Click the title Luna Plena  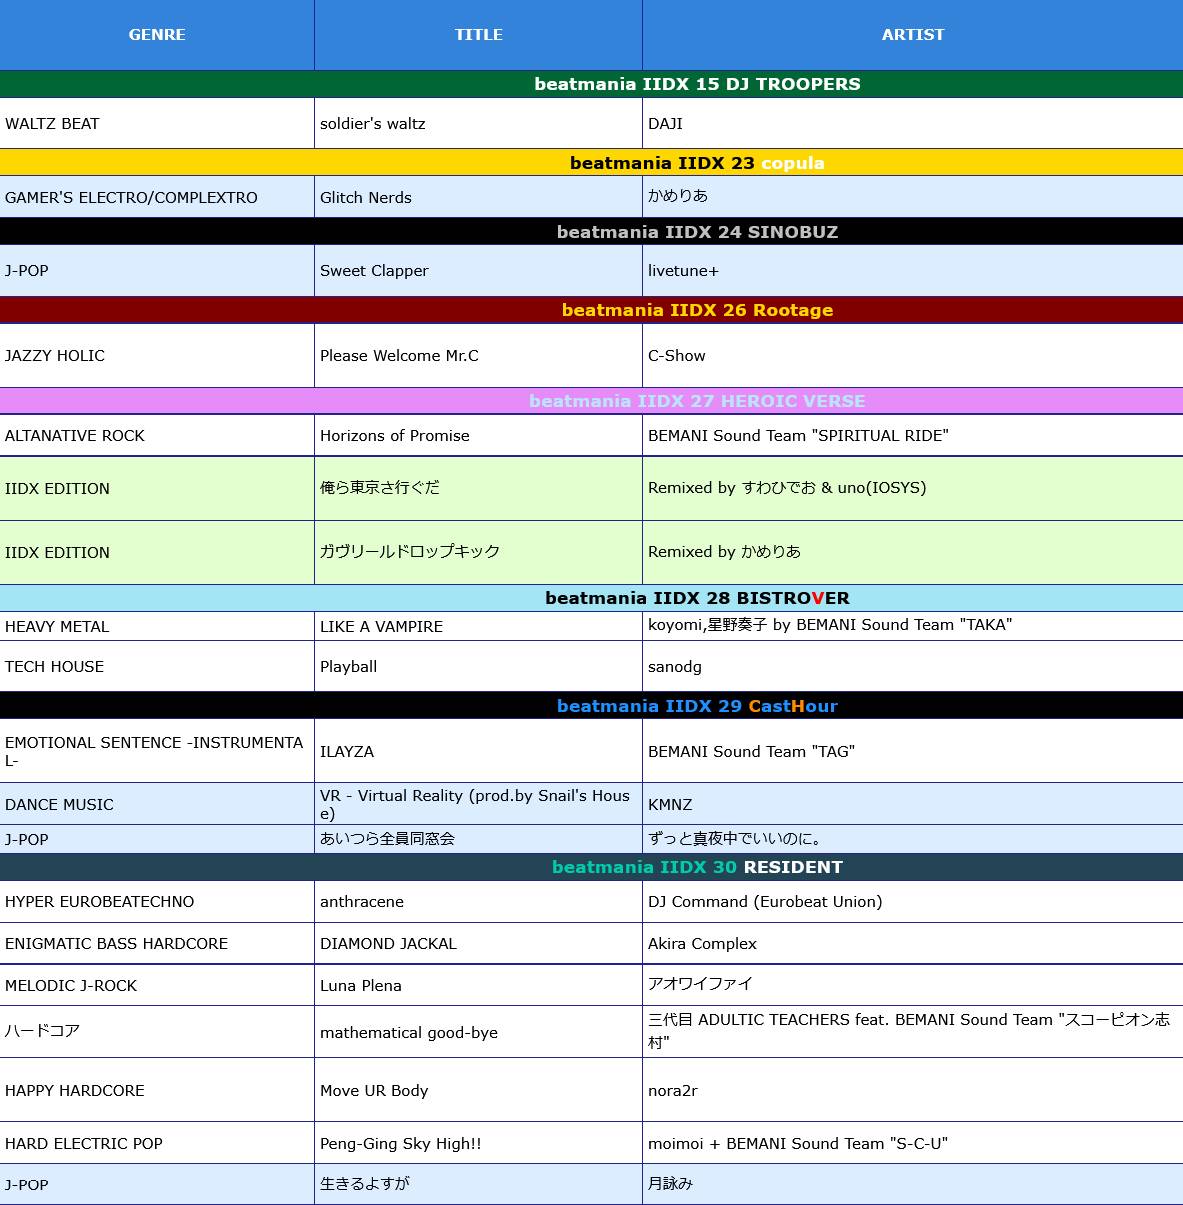(x=360, y=986)
